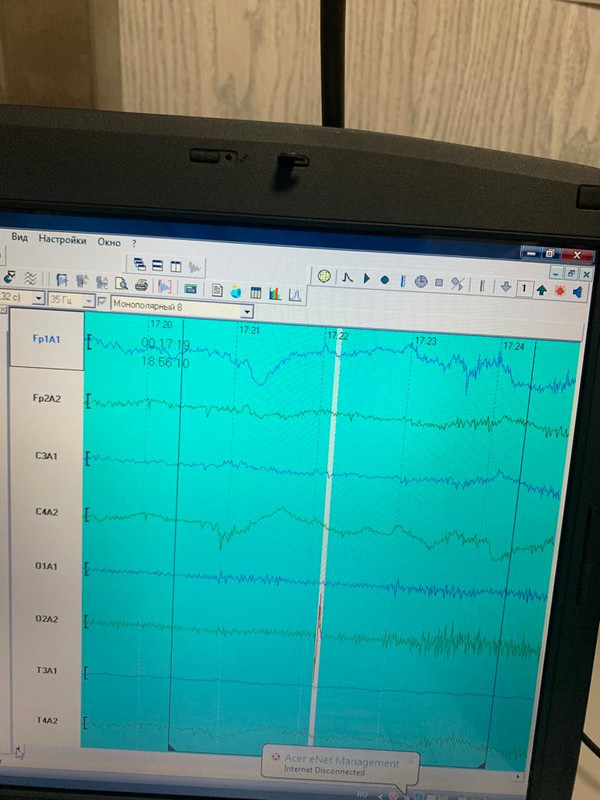Click the table columns icon
The height and width of the screenshot is (800, 600).
pos(256,292)
